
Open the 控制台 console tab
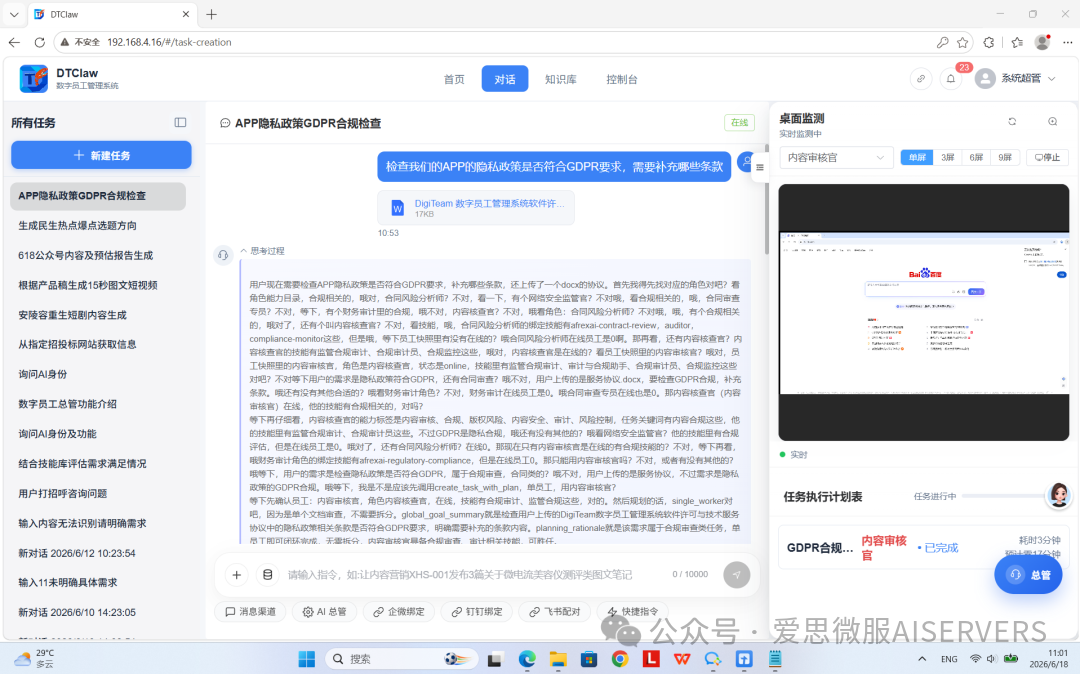tap(622, 79)
